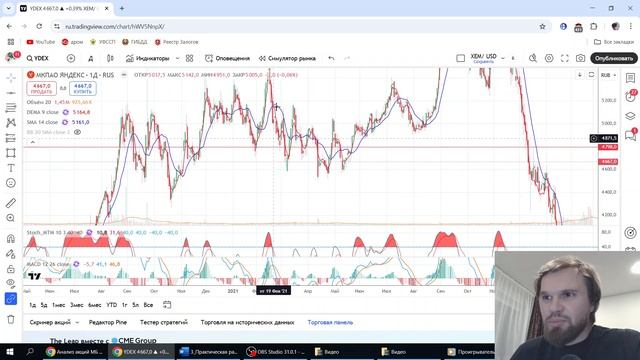Select the text annotation tool
The width and height of the screenshot is (640, 360).
pos(11,168)
